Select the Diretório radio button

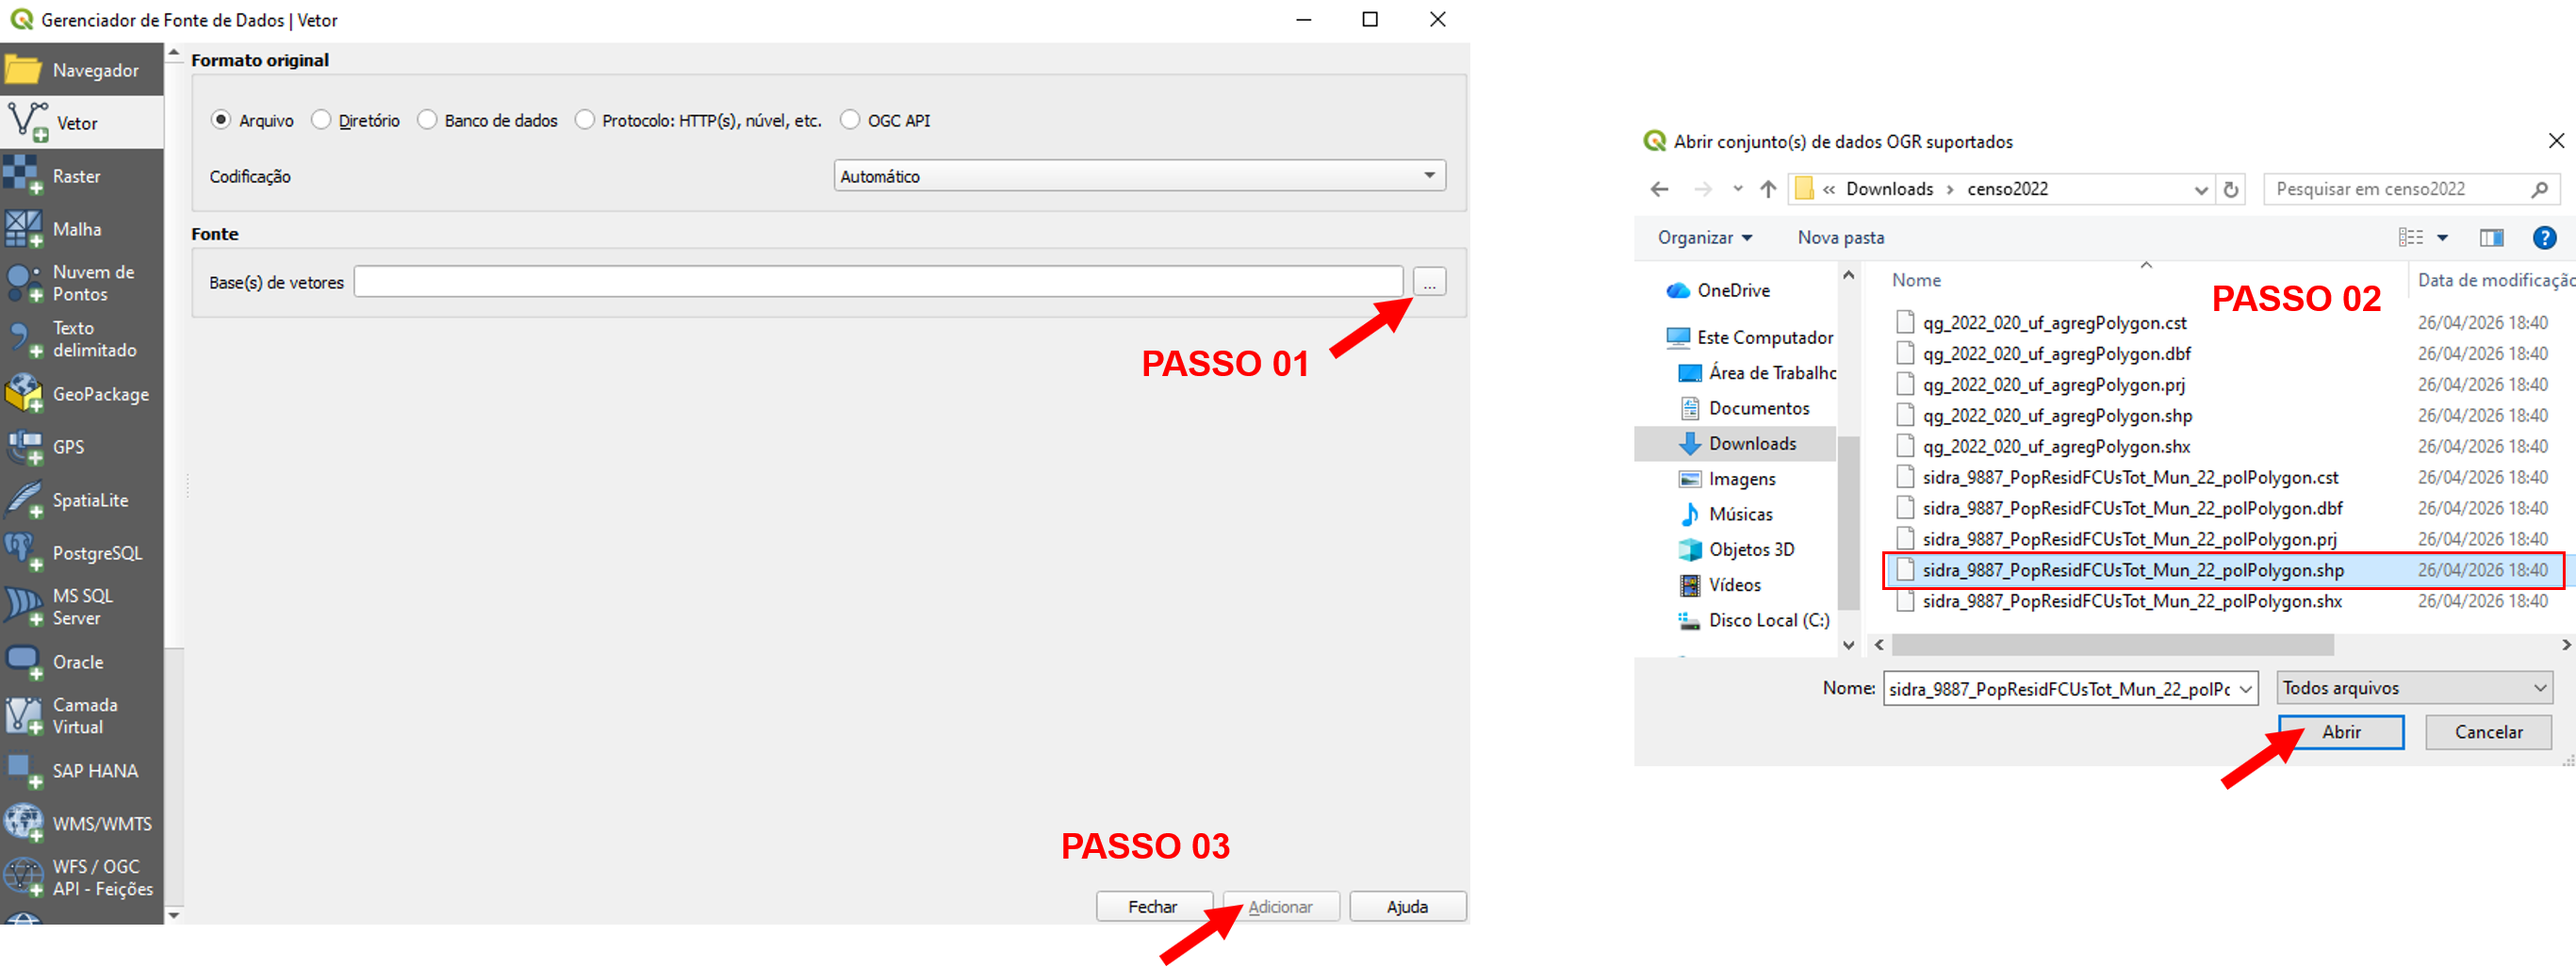pyautogui.click(x=321, y=120)
